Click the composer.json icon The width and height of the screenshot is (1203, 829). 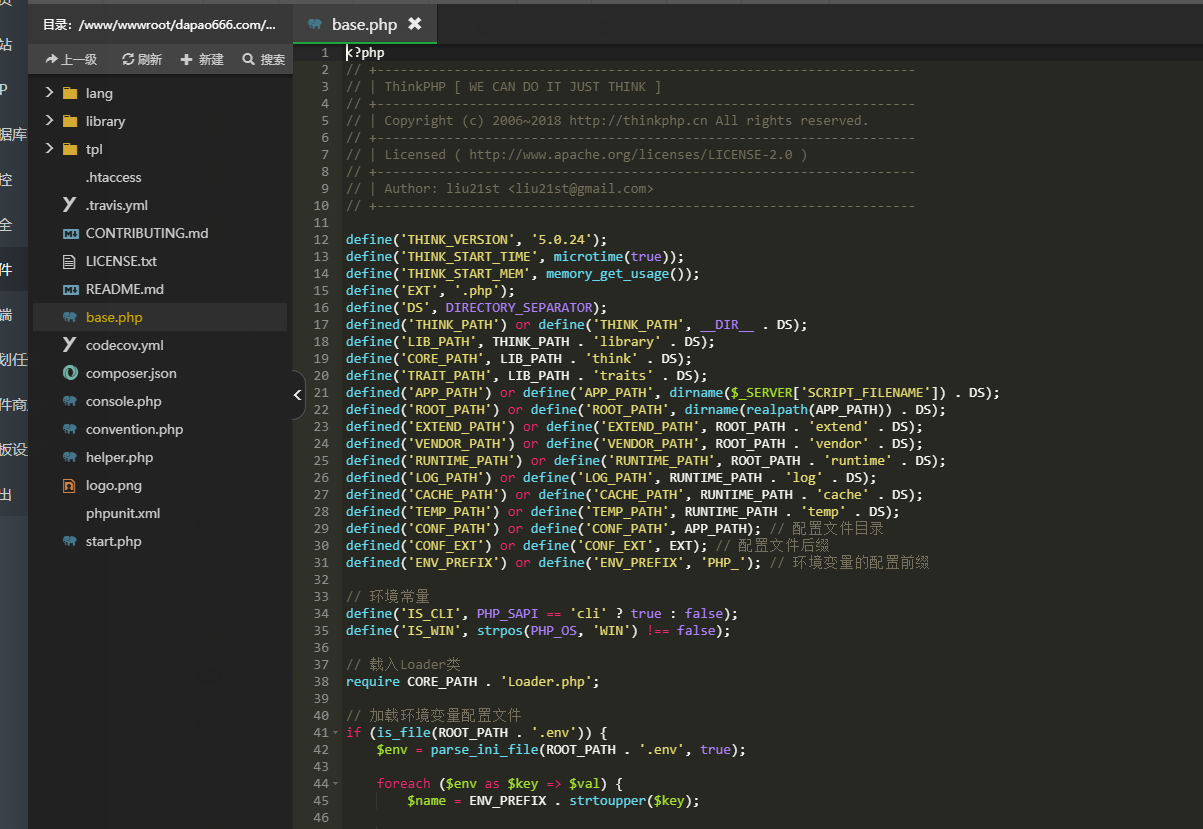click(x=70, y=373)
